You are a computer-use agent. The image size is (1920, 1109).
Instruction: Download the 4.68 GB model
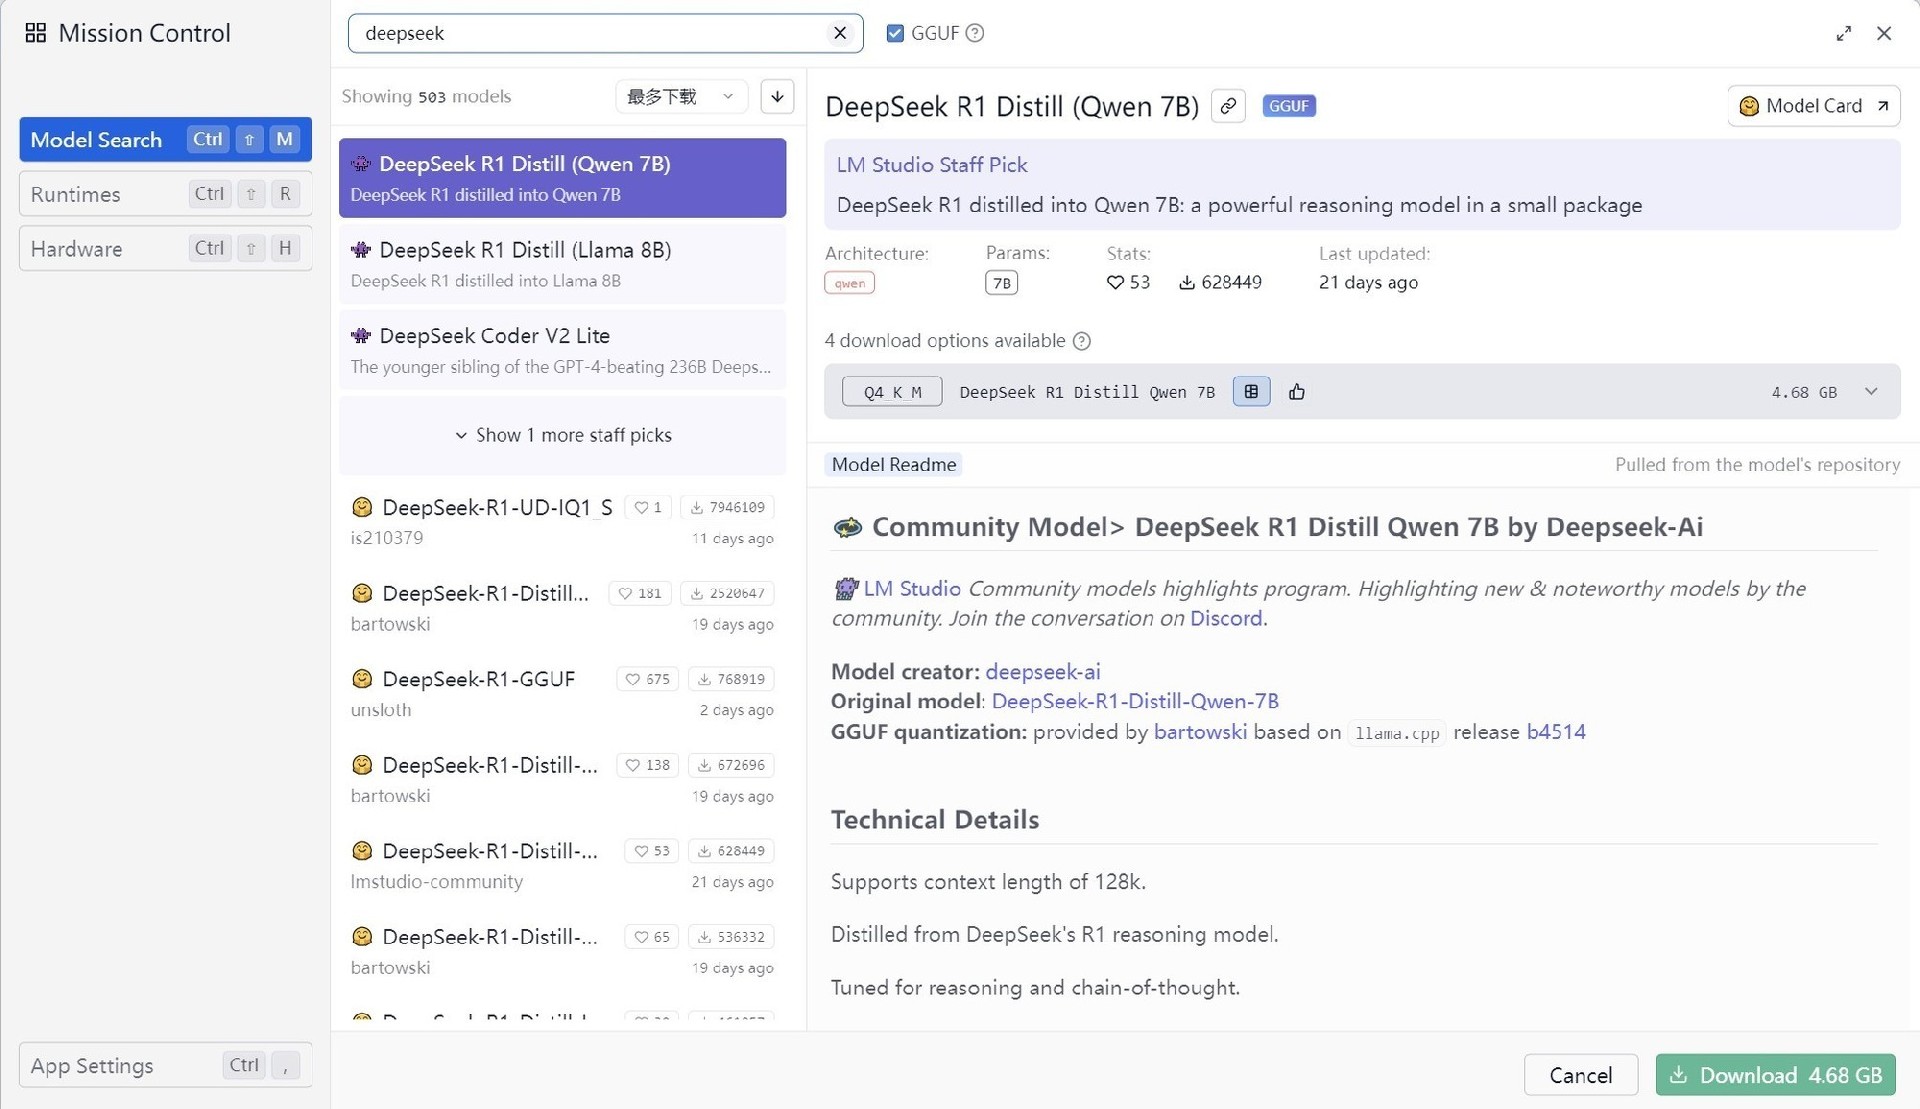(x=1776, y=1075)
